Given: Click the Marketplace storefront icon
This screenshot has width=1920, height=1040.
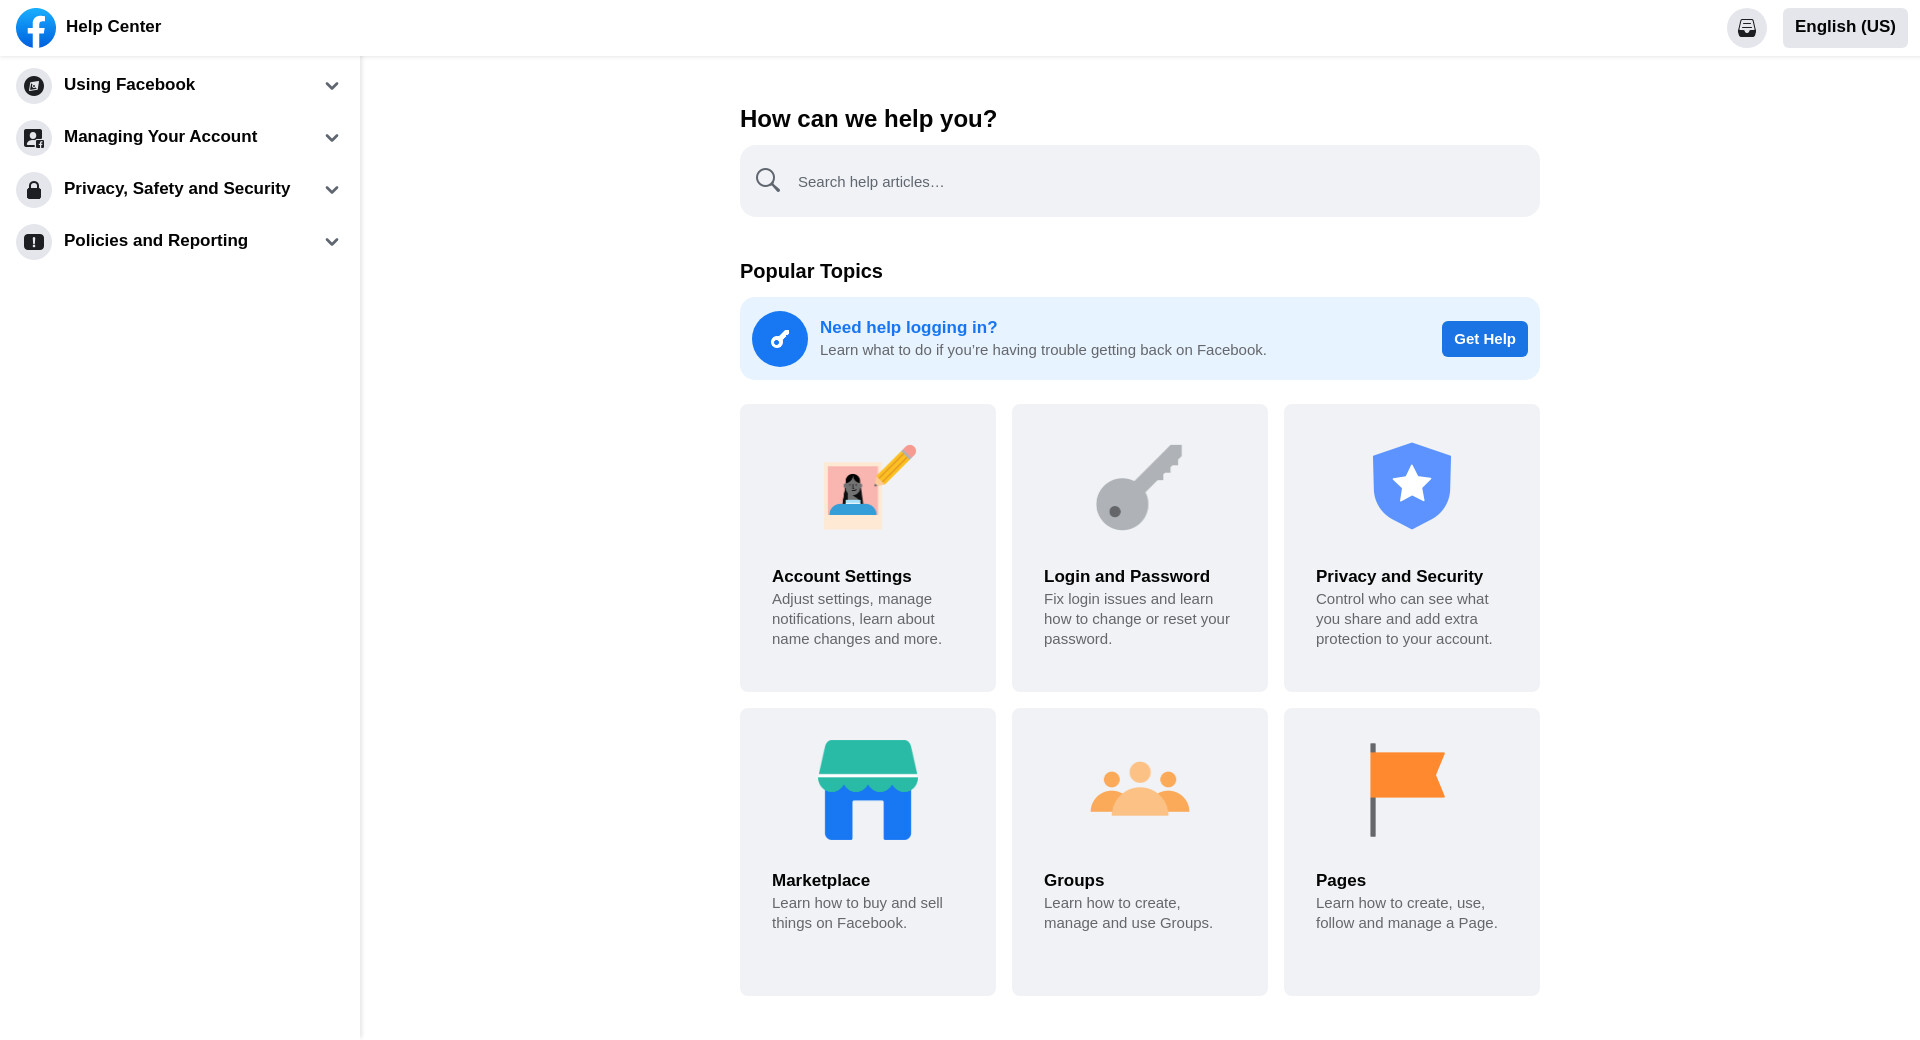Looking at the screenshot, I should [868, 790].
